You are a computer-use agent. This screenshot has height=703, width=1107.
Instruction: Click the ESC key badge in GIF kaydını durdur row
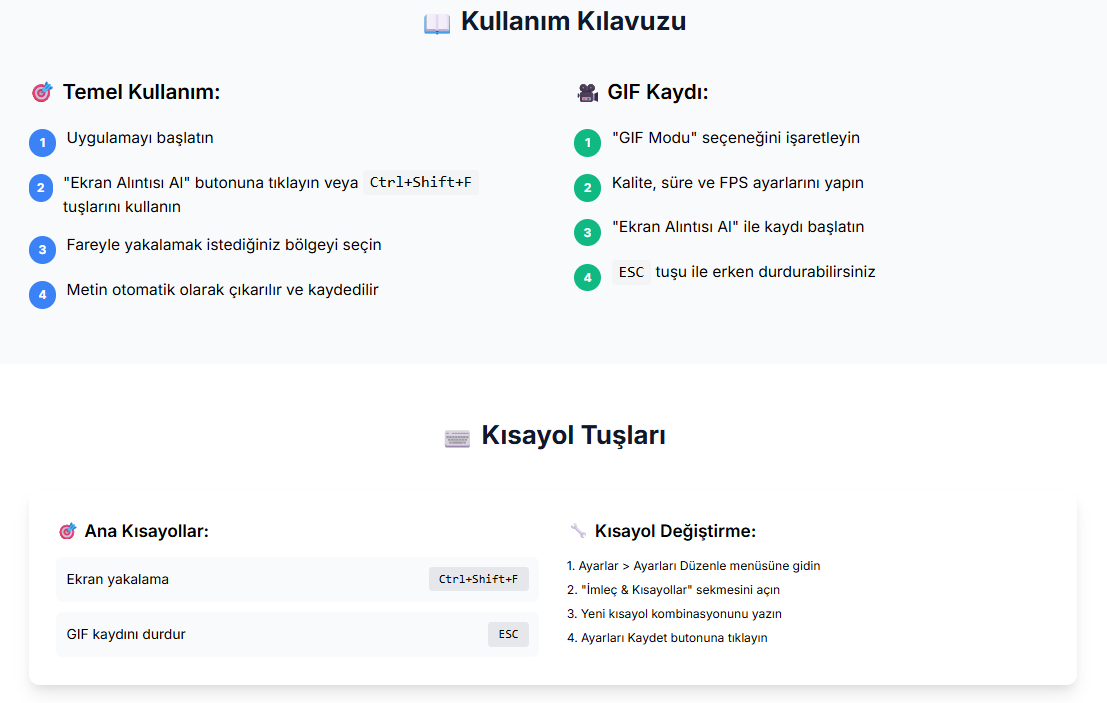(x=508, y=634)
